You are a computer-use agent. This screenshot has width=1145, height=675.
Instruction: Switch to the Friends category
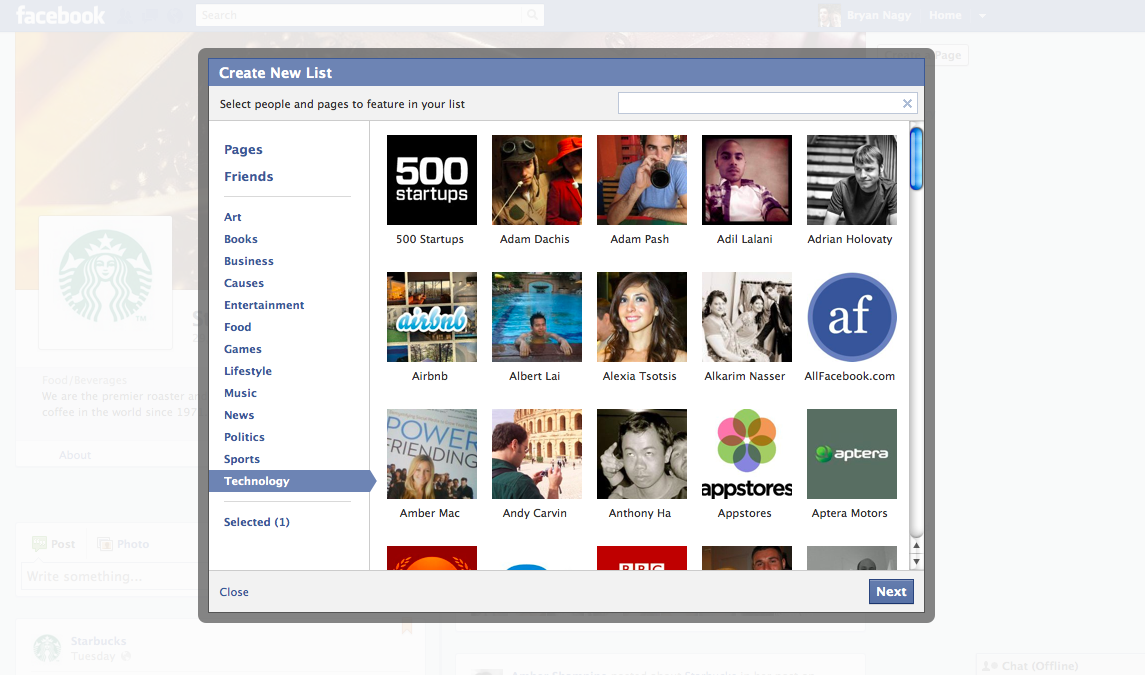click(x=248, y=177)
